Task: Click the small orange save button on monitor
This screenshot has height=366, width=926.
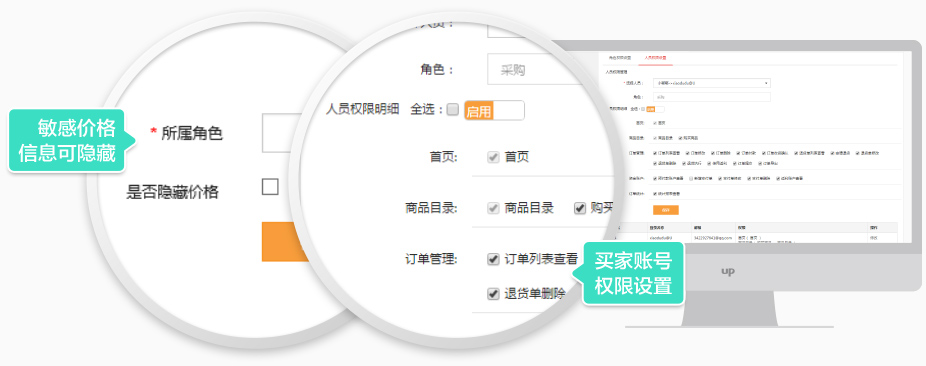Action: tap(666, 210)
